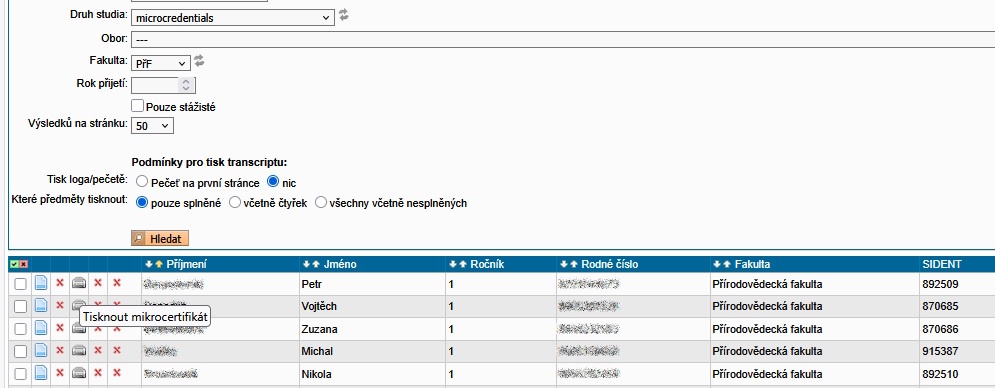Click the Ročník value in Zuzana's row
This screenshot has height=388, width=995.
pyautogui.click(x=451, y=330)
